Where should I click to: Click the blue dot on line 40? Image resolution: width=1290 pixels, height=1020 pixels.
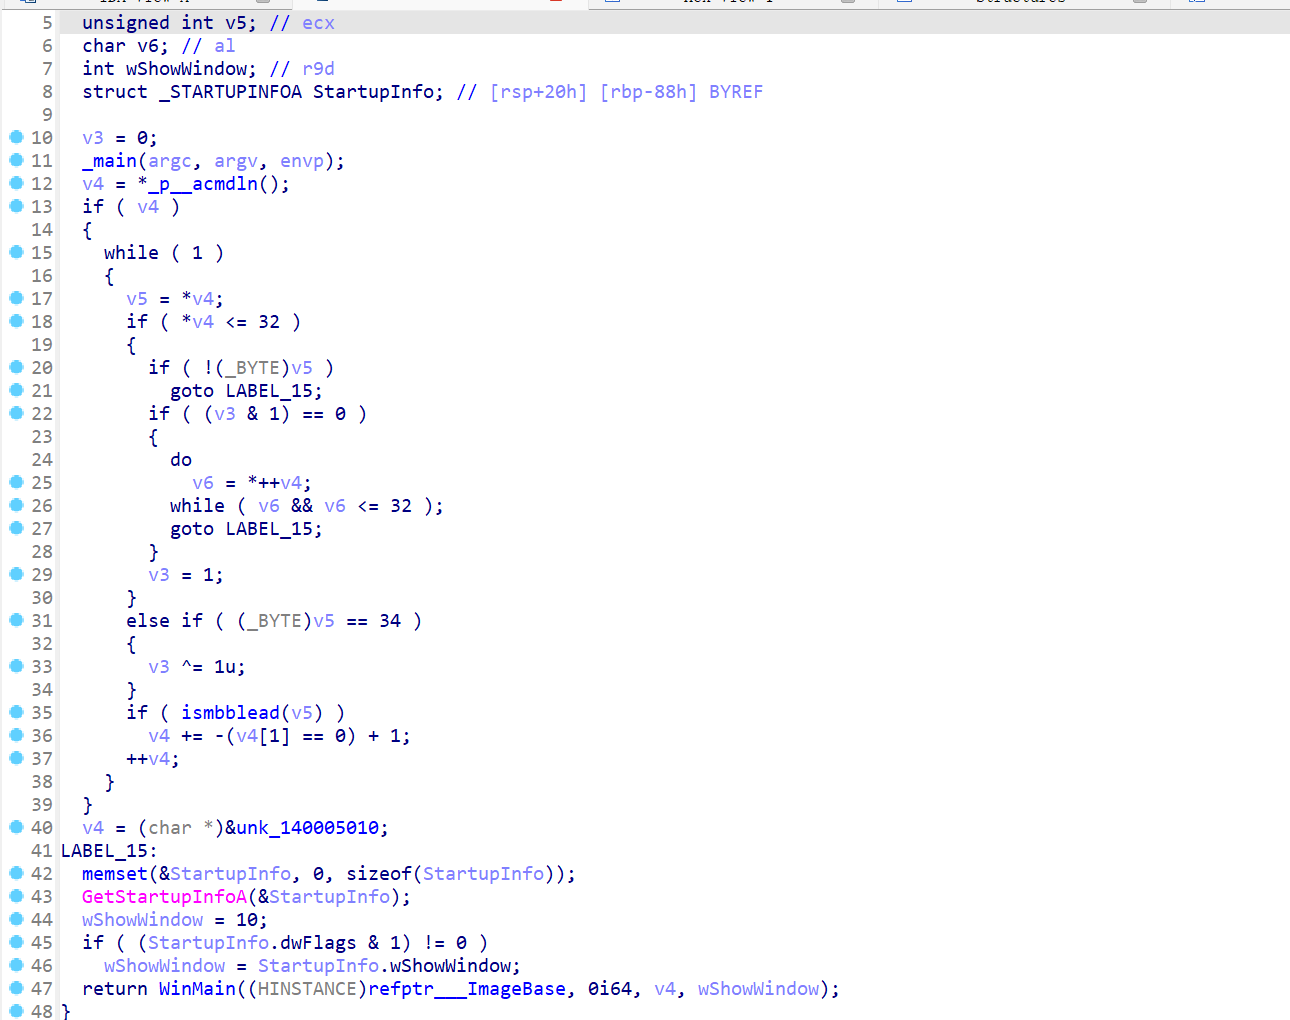[16, 827]
